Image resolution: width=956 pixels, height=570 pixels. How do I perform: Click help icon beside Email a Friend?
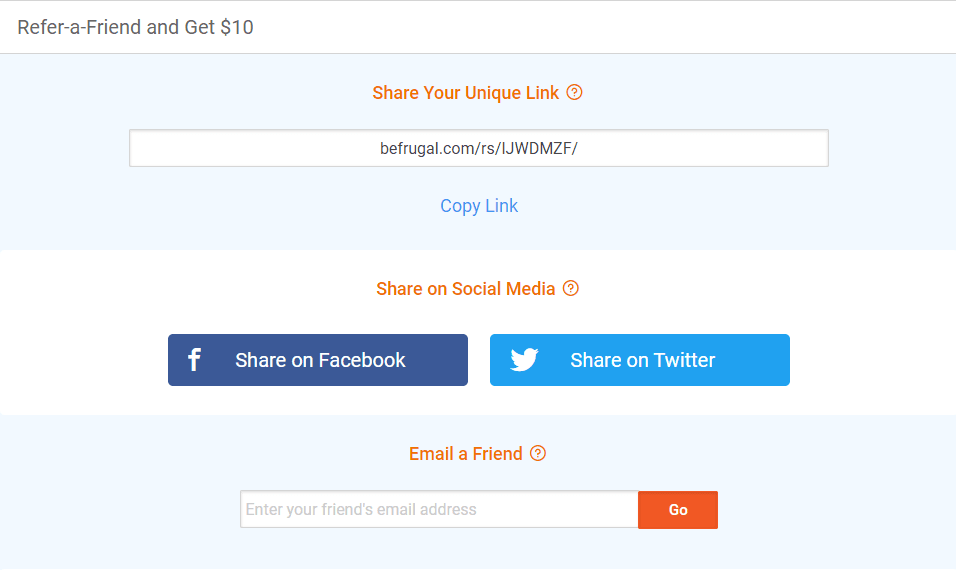[x=538, y=453]
